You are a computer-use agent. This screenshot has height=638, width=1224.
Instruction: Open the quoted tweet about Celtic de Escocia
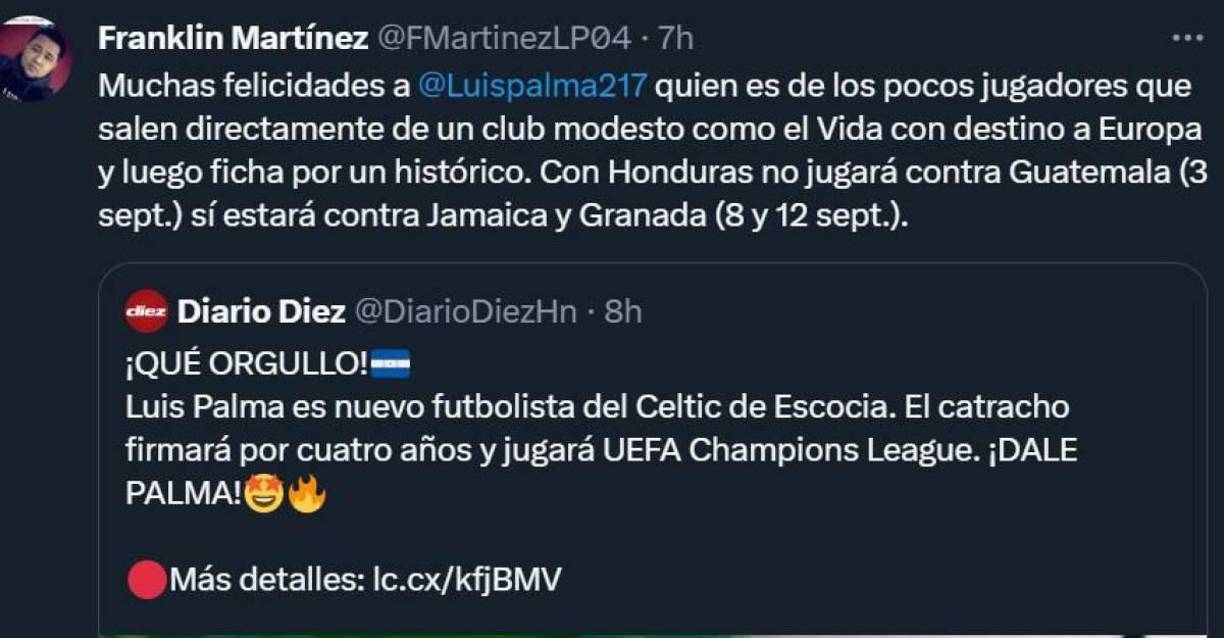tap(600, 430)
